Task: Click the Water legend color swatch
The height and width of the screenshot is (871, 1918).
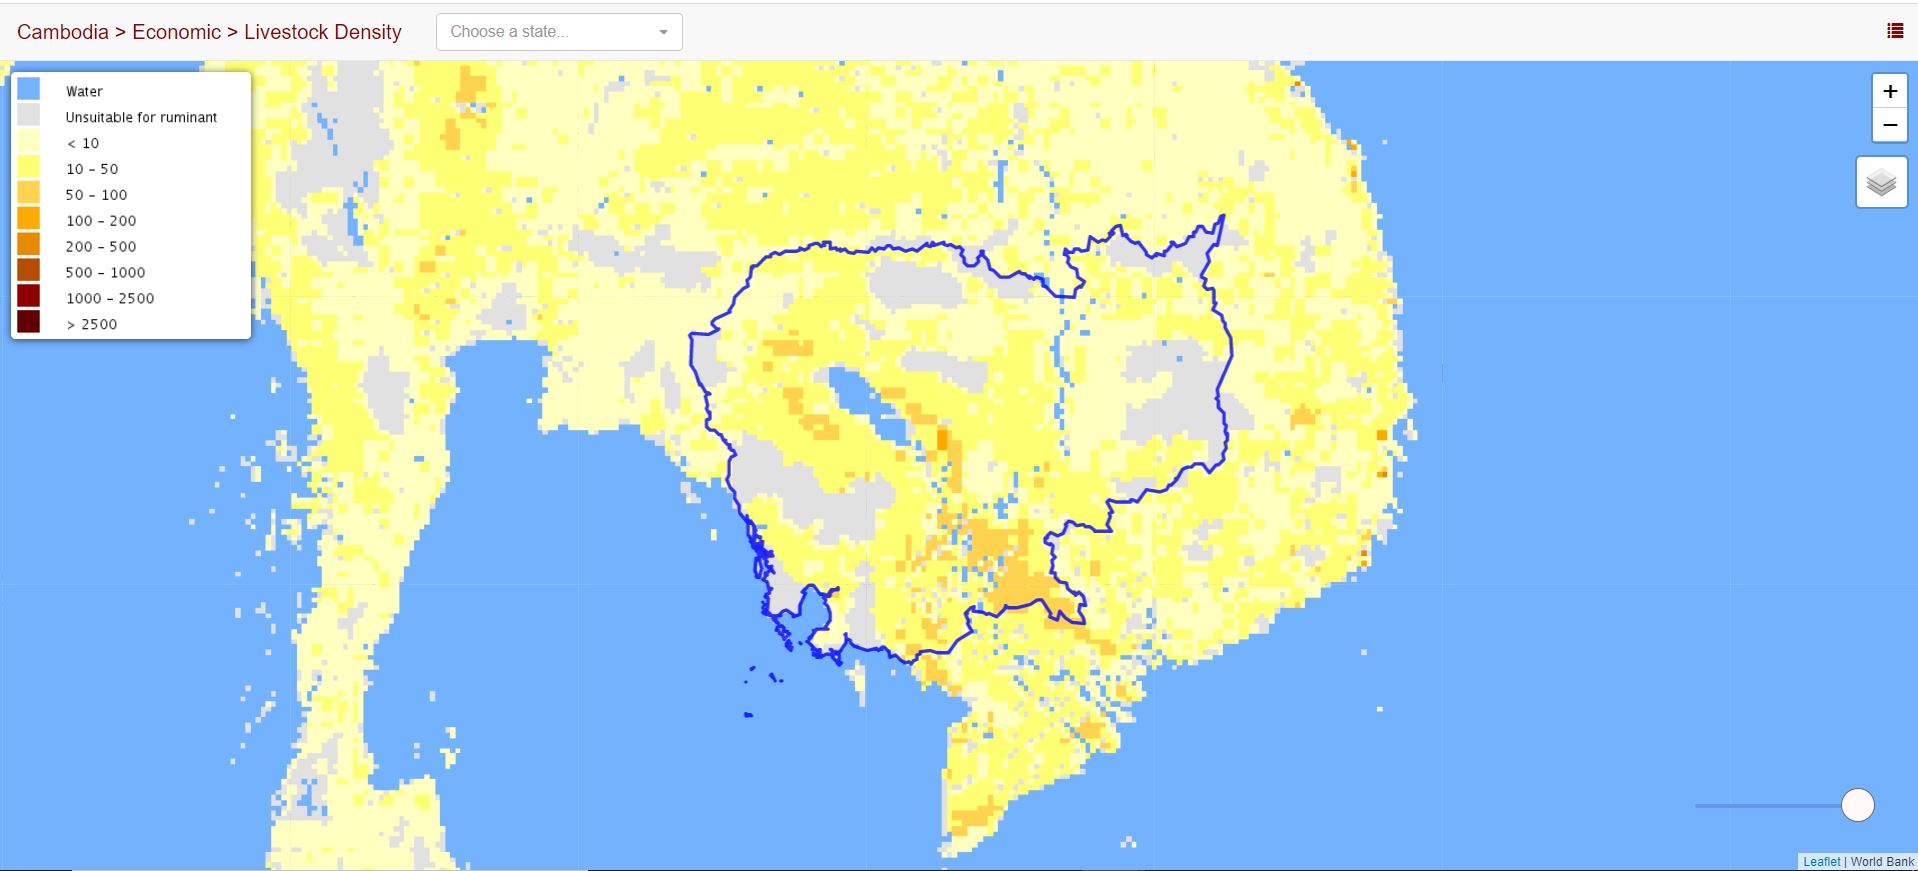Action: 28,90
